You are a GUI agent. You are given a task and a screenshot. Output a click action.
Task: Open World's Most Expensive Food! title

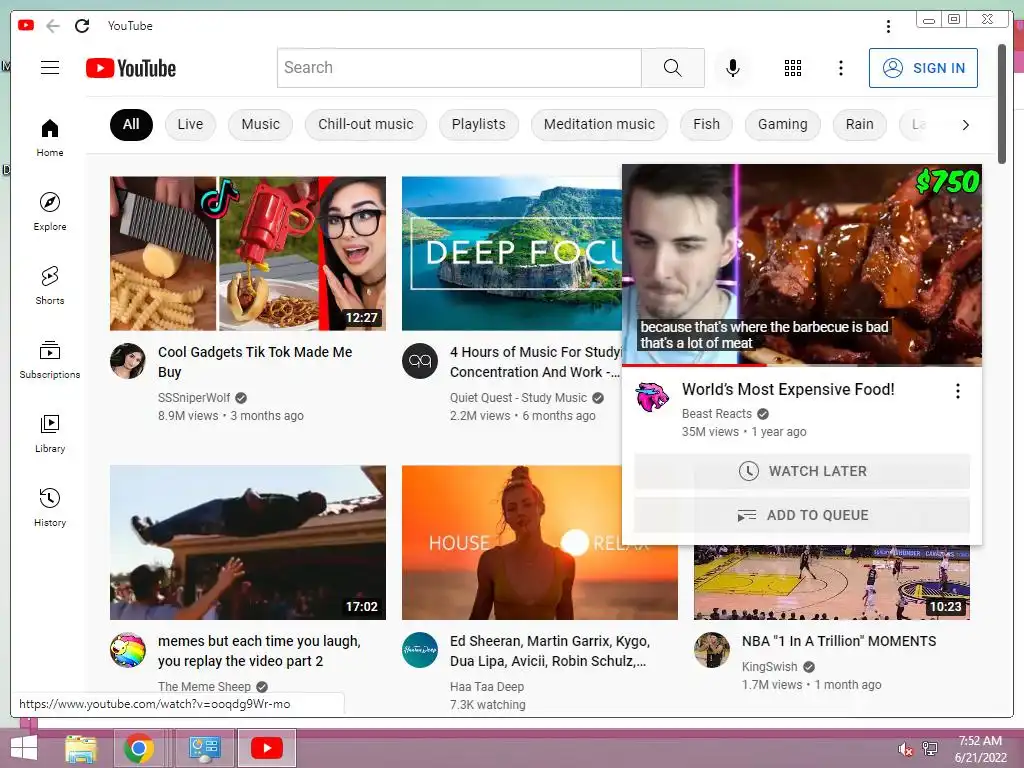pos(788,389)
